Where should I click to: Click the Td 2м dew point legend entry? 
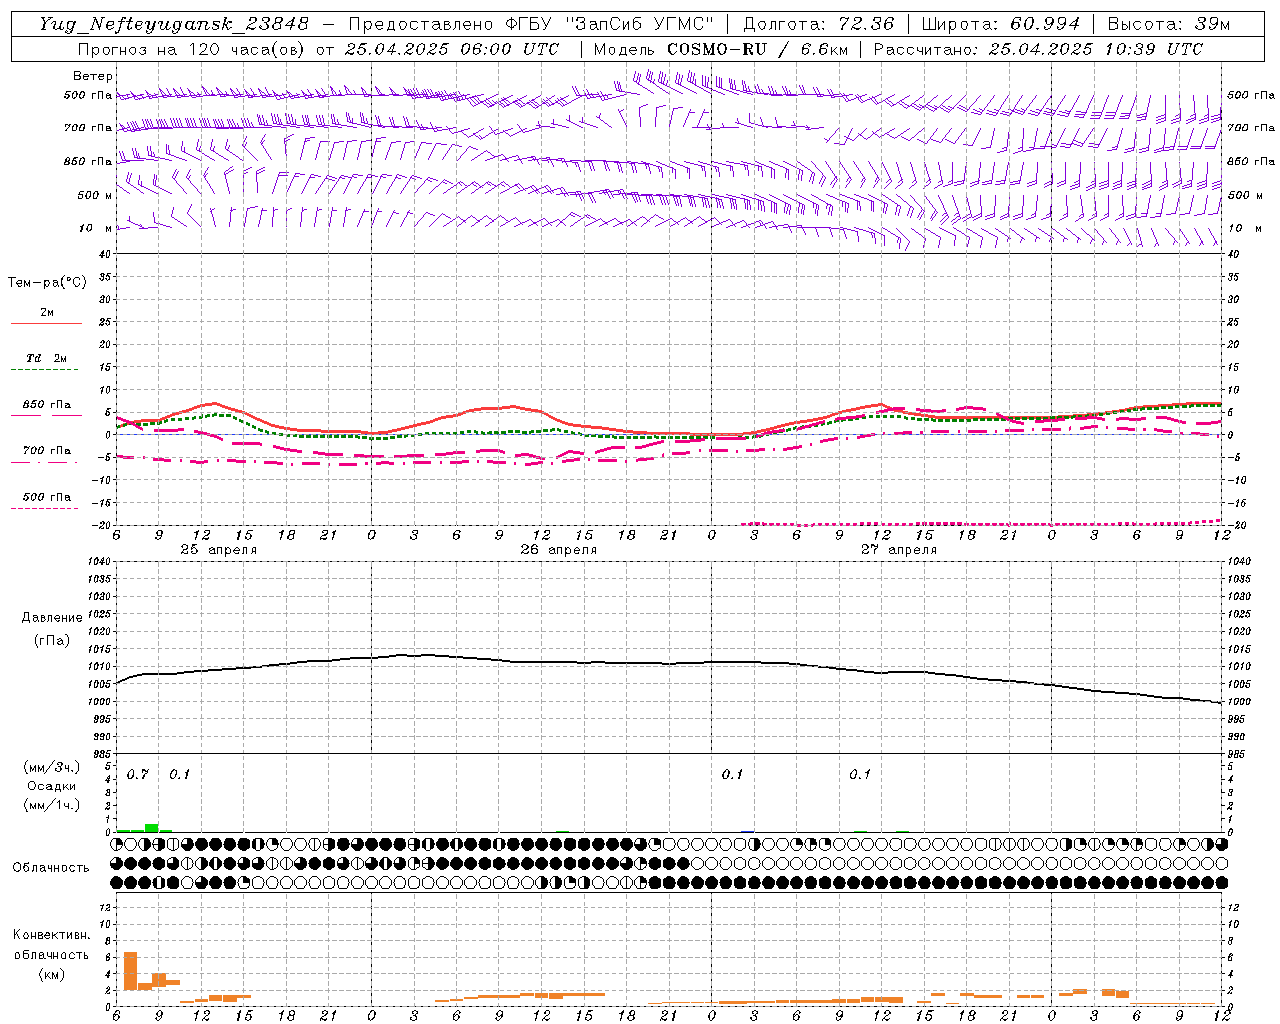(46, 358)
